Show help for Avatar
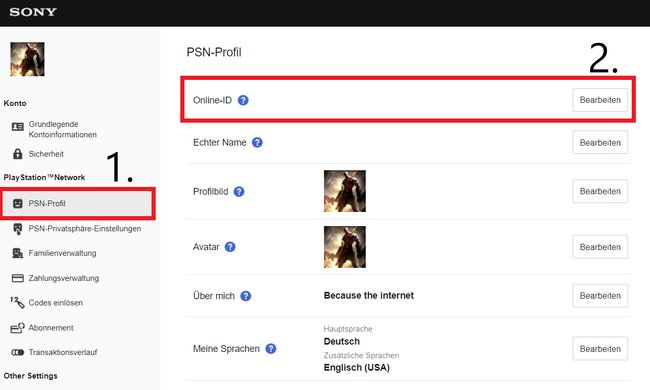 (x=230, y=247)
